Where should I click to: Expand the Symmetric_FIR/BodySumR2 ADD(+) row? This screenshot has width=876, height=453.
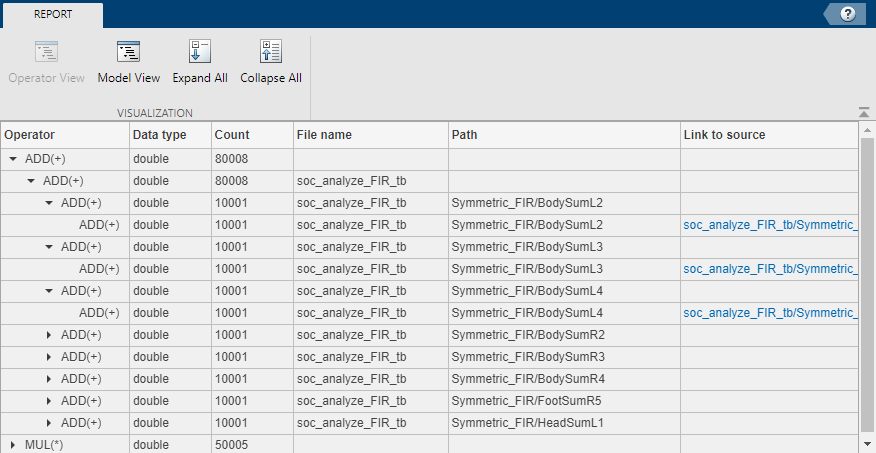point(49,335)
